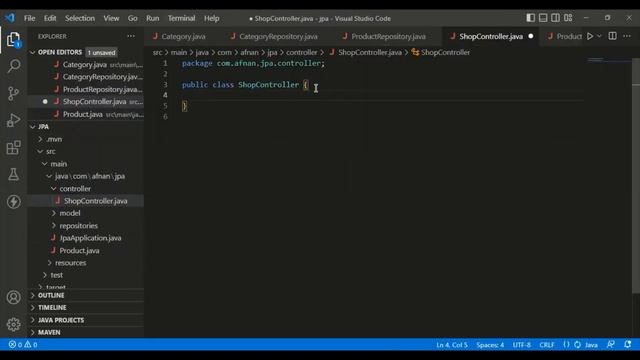This screenshot has width=640, height=360.
Task: Open the Edit menu
Action: pyautogui.click(x=50, y=18)
